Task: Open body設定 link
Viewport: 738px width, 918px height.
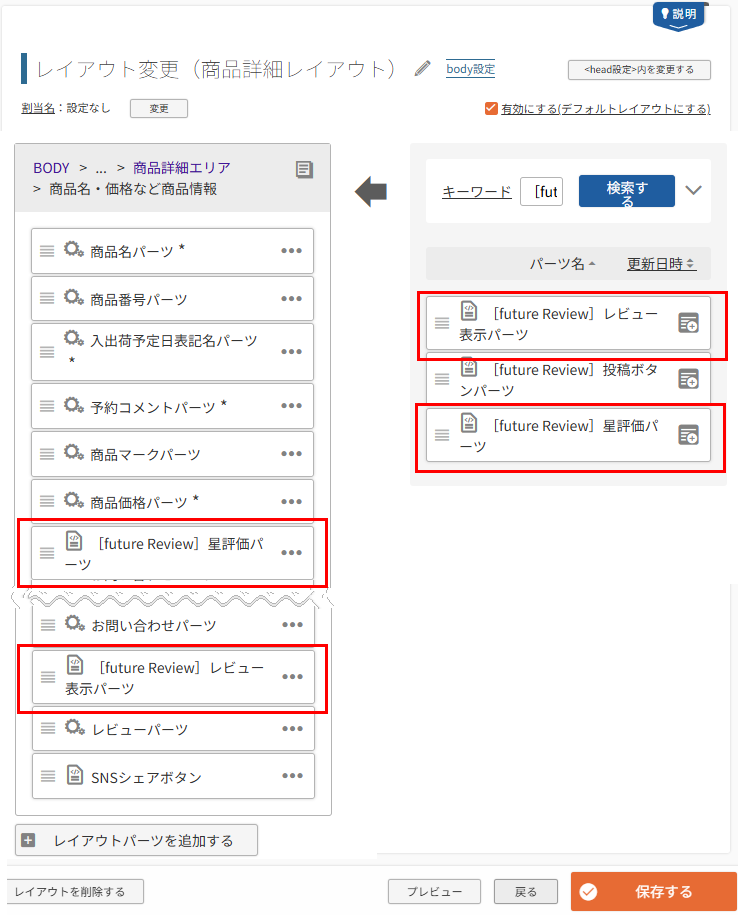Action: coord(471,69)
